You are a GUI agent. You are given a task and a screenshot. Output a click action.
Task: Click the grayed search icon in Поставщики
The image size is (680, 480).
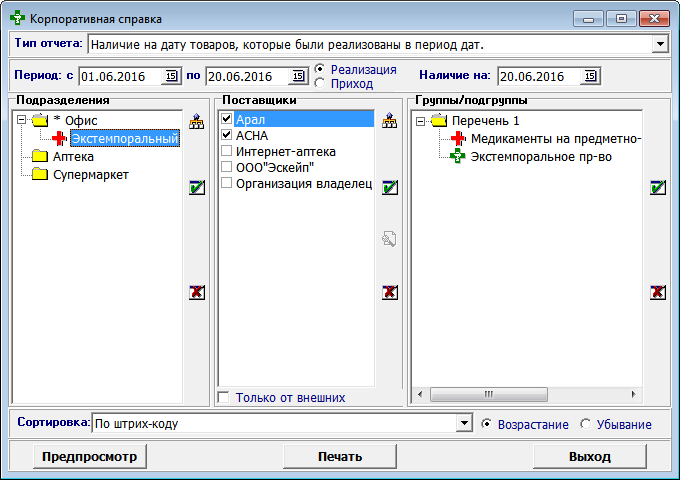pyautogui.click(x=389, y=239)
